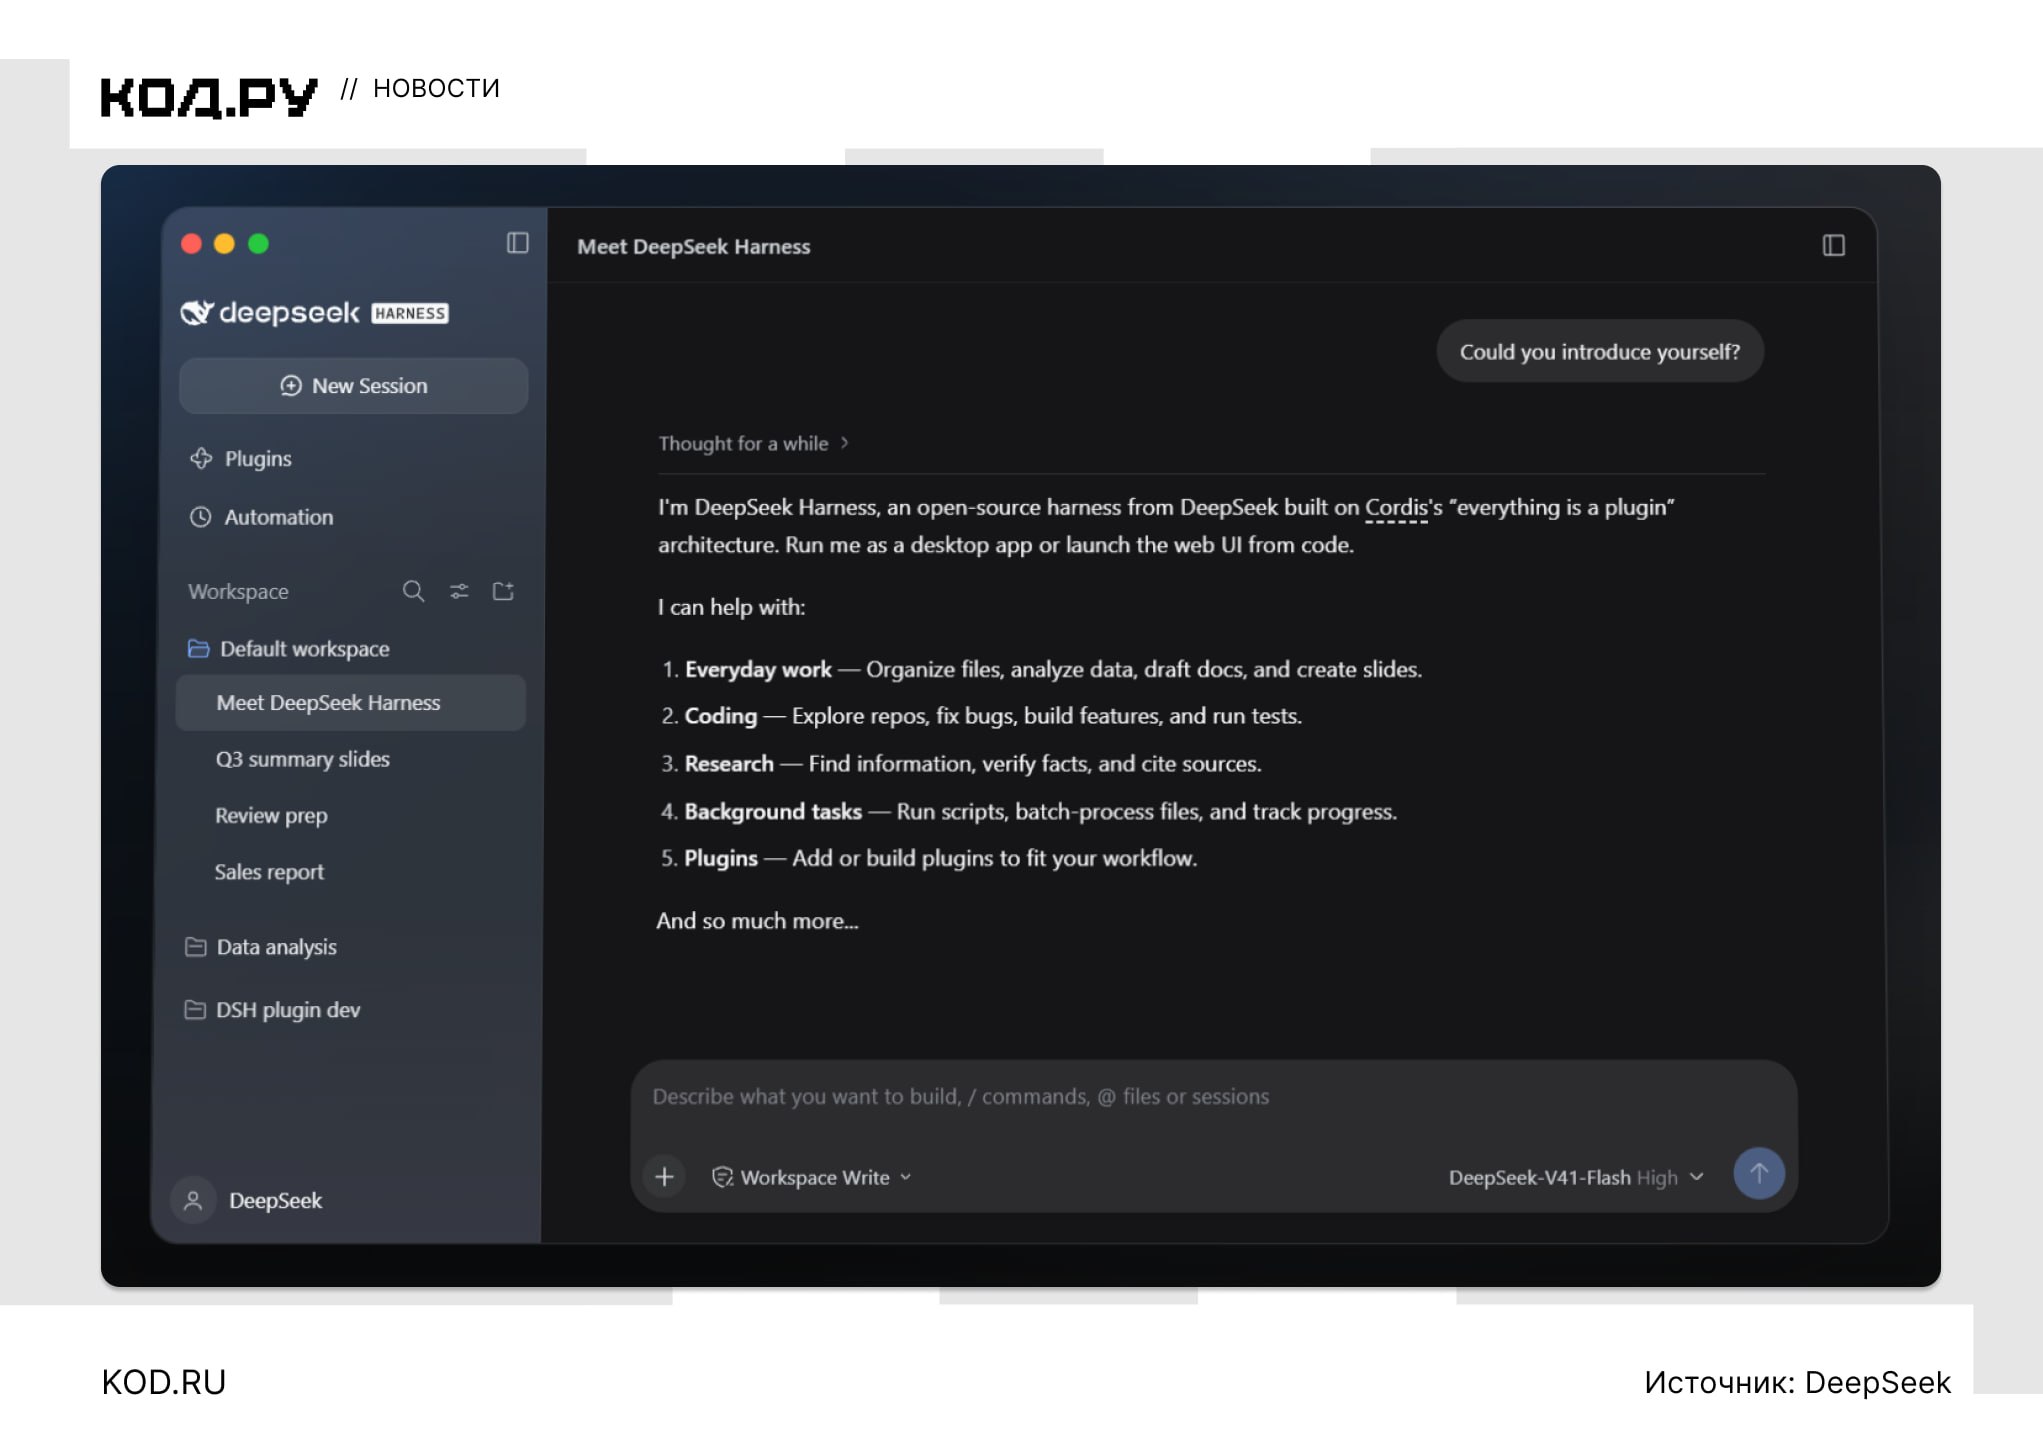The width and height of the screenshot is (2043, 1453).
Task: Open the Plugins page
Action: coord(241,459)
